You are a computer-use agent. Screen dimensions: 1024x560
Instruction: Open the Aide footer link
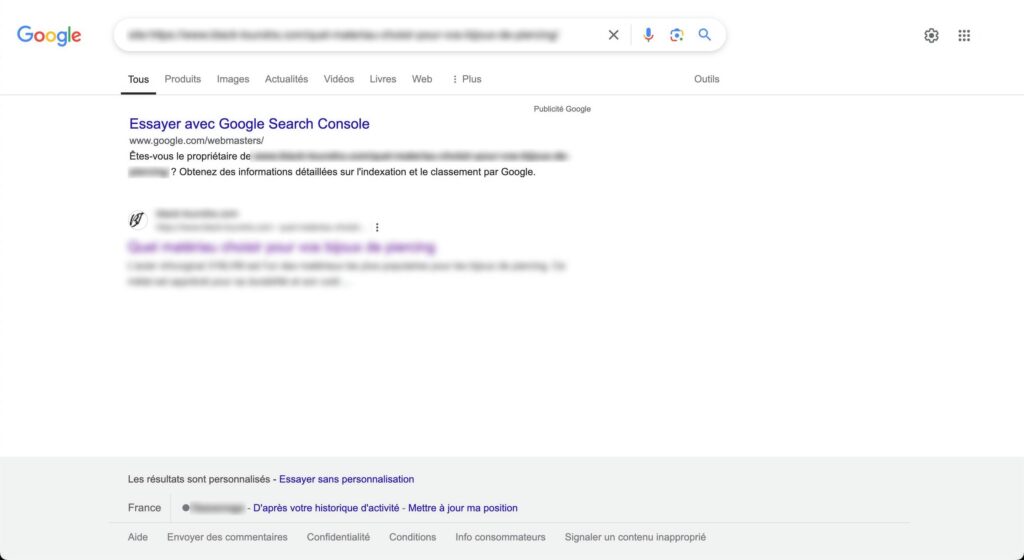pyautogui.click(x=138, y=537)
